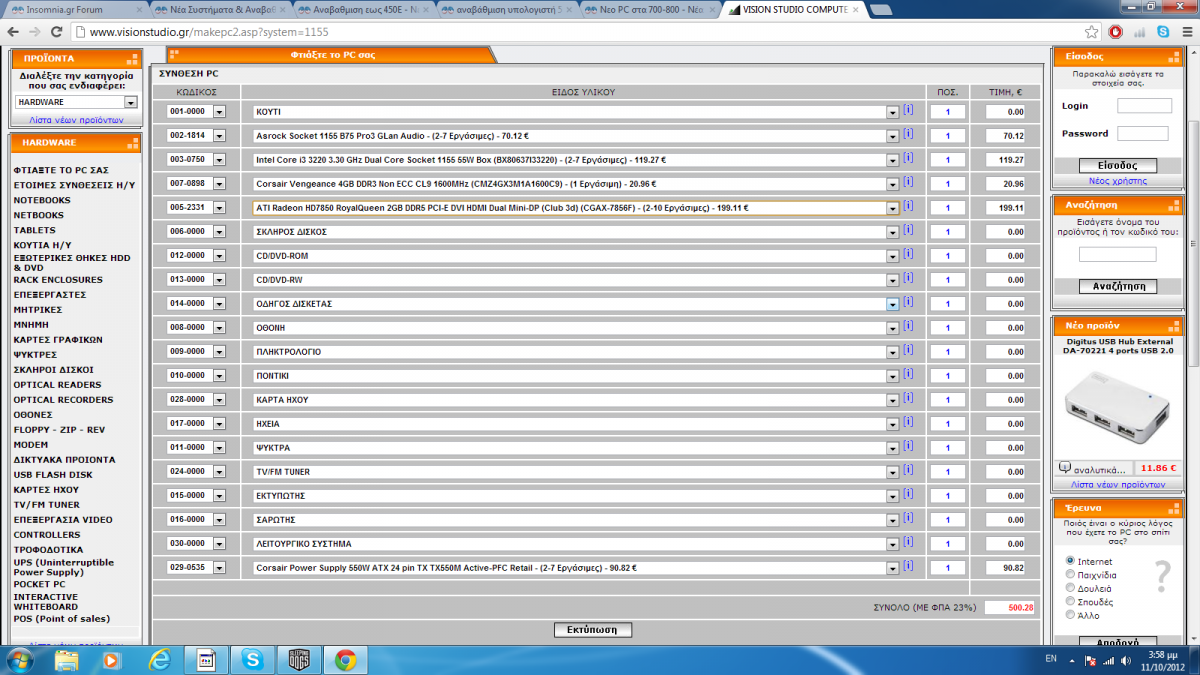Open info [i] for ΟΘΟΝΗ row

[908, 326]
